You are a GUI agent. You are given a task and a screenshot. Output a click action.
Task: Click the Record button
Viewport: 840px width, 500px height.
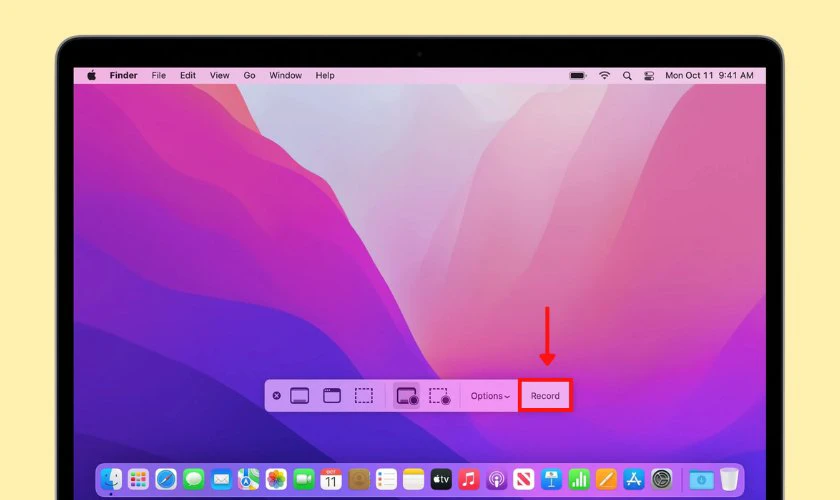545,396
